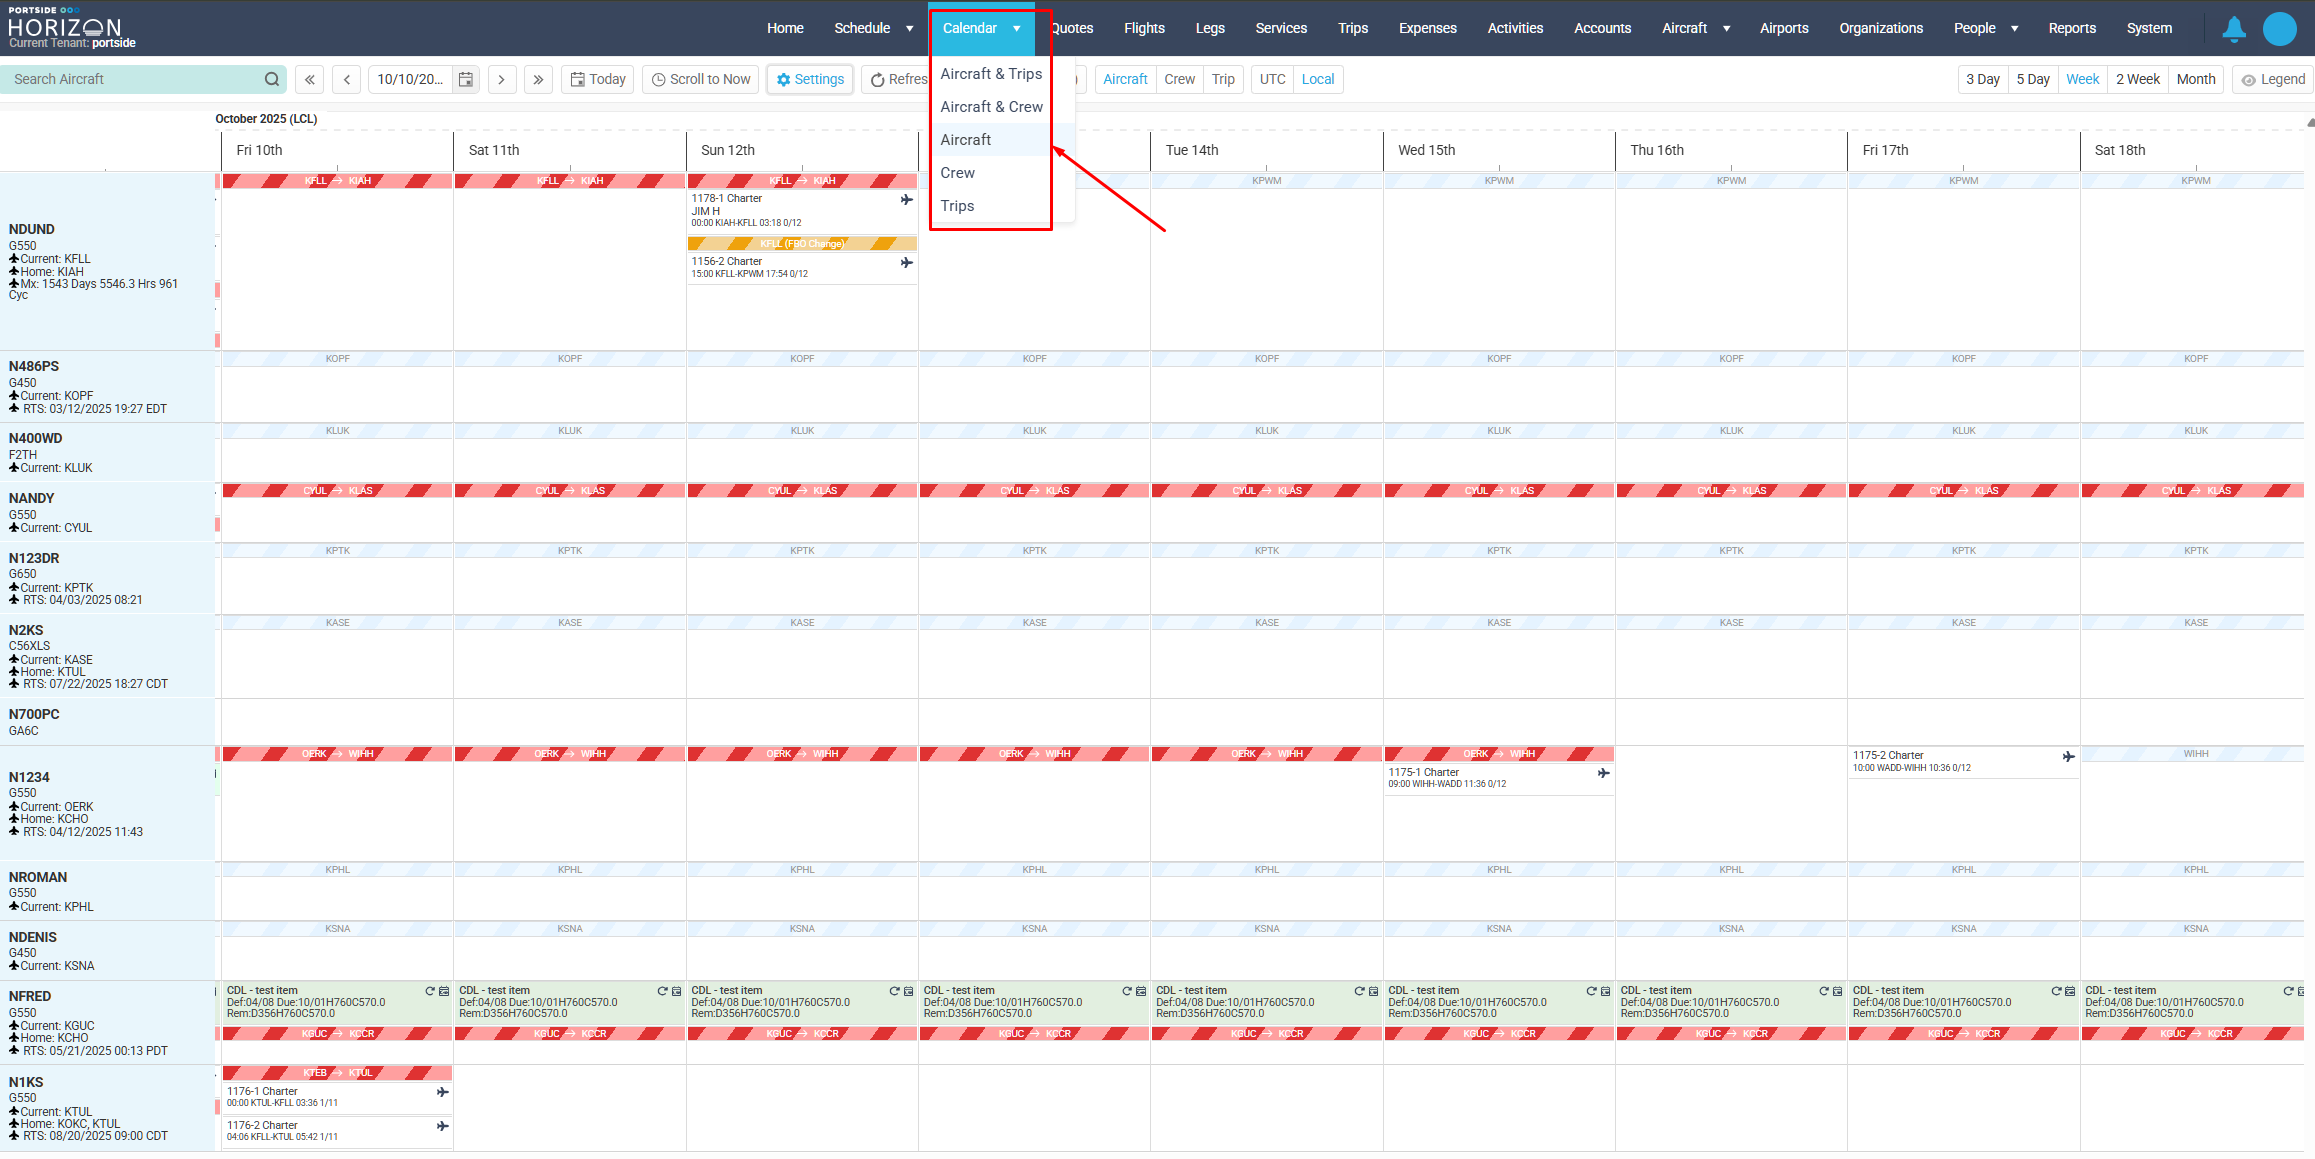
Task: Switch to 2 Week view
Action: pyautogui.click(x=2137, y=79)
